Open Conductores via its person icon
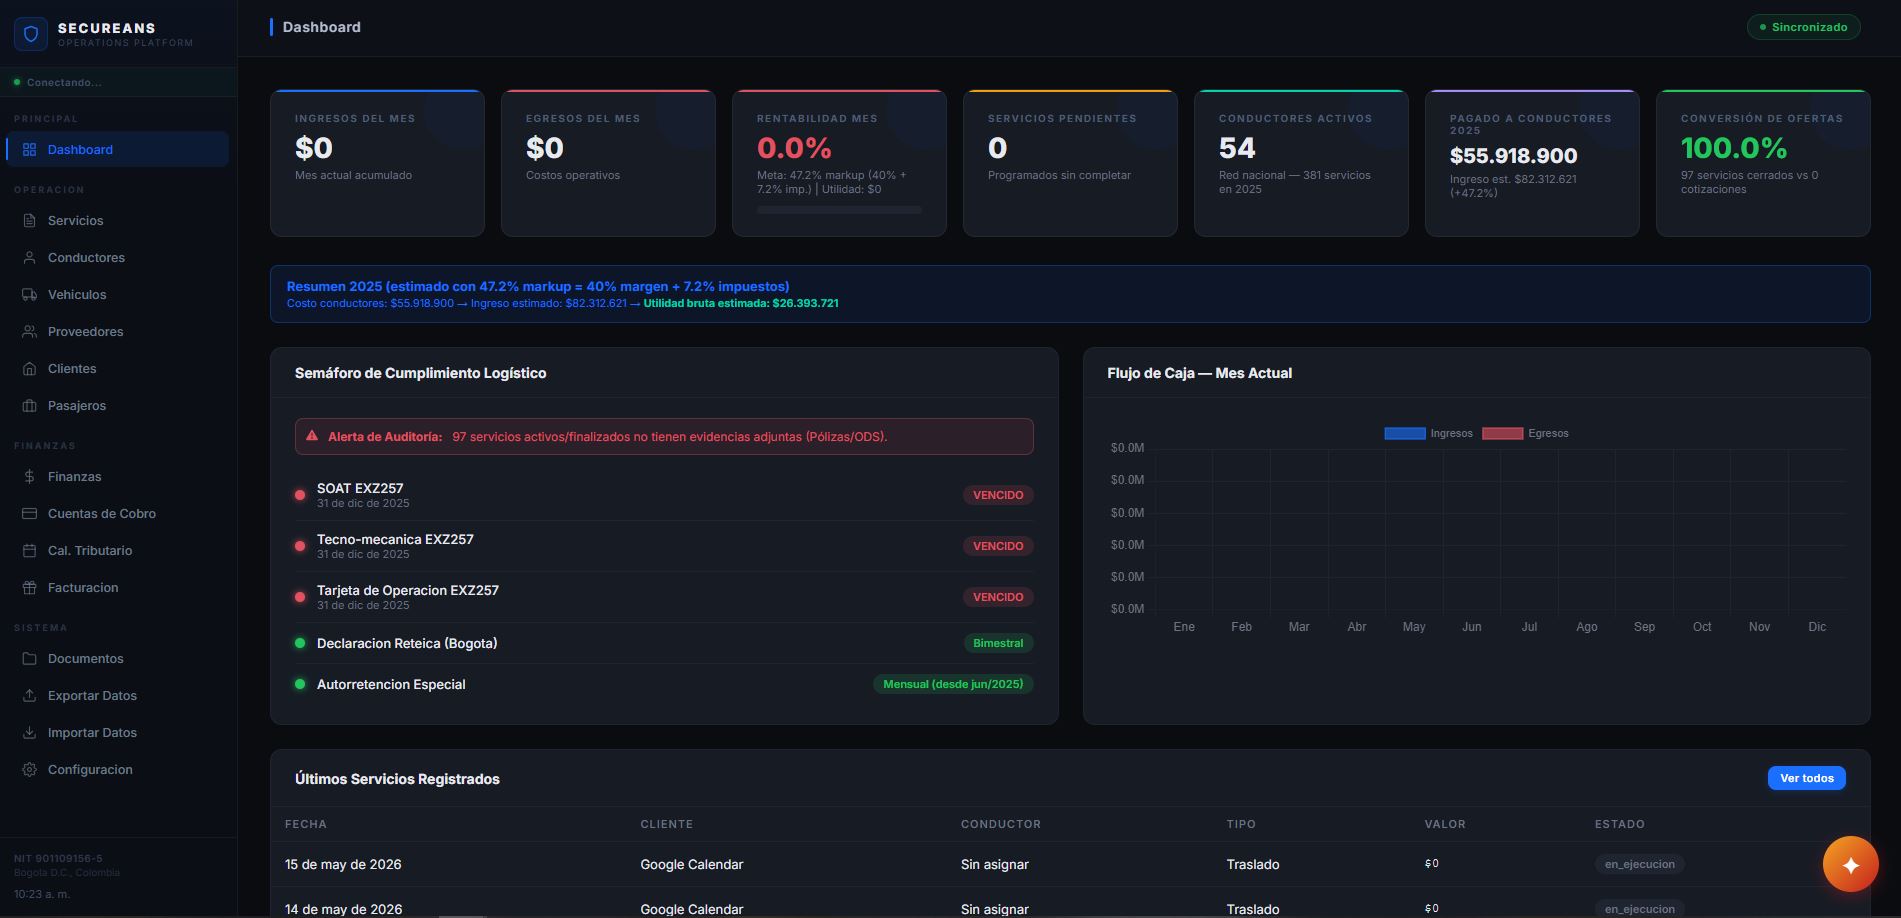Screen dimensions: 1901x918 (29, 257)
